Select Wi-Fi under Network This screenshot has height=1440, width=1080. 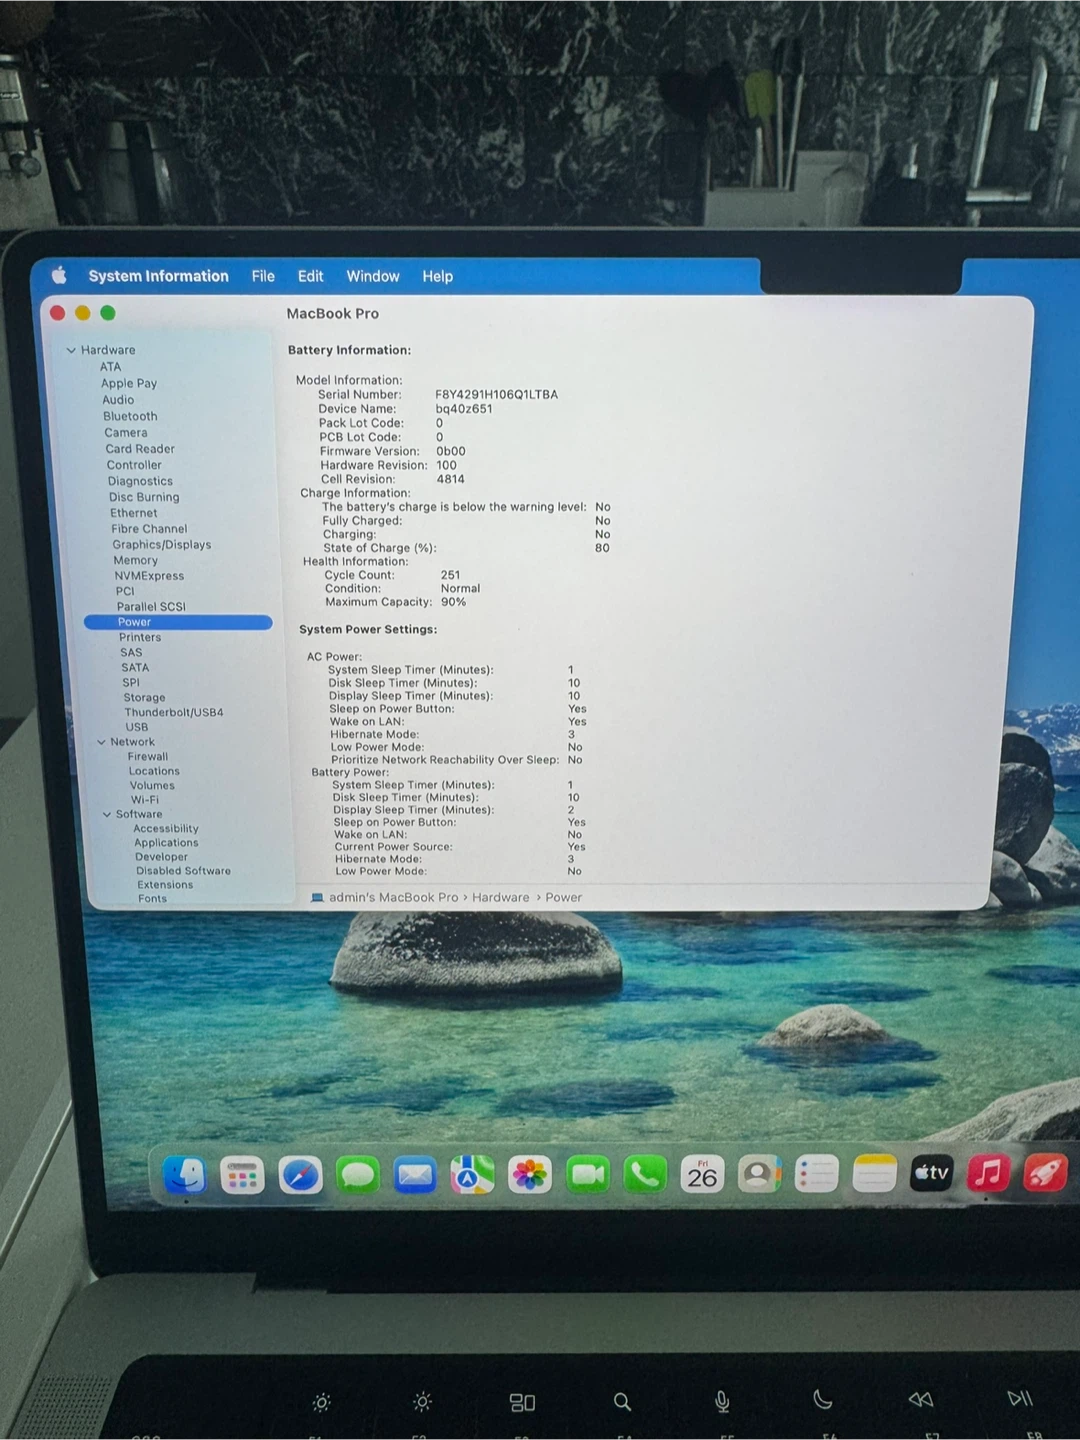[x=145, y=800]
